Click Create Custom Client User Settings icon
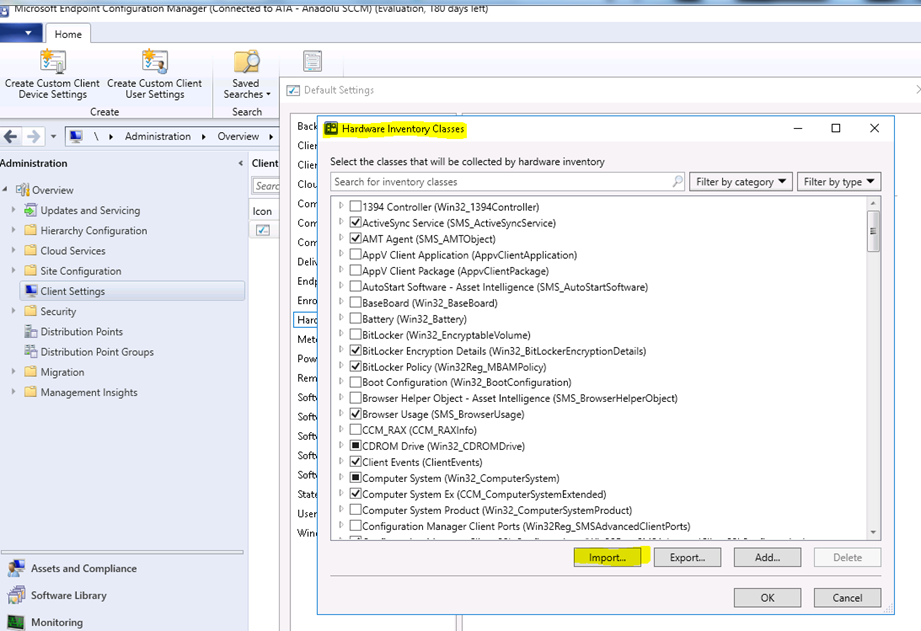921x631 pixels. [x=155, y=62]
